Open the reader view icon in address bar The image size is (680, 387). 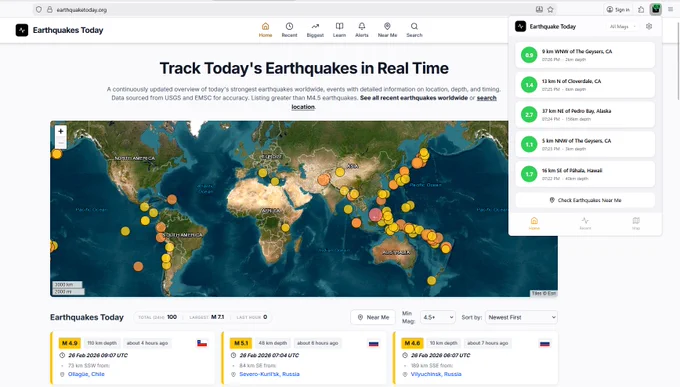(x=539, y=10)
